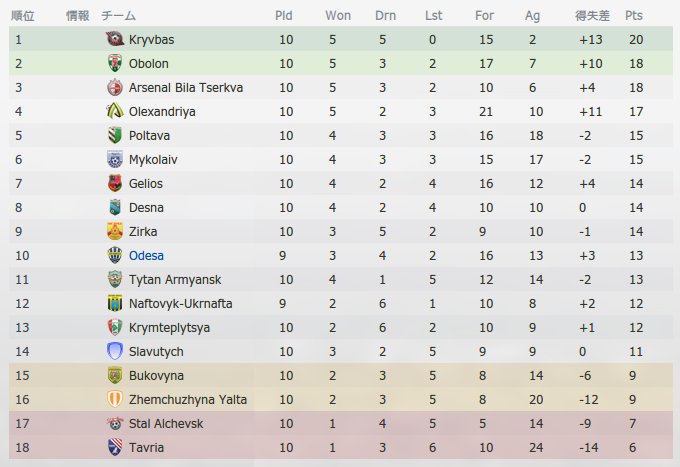Click the Gelios club crest
680x467 pixels.
point(114,183)
